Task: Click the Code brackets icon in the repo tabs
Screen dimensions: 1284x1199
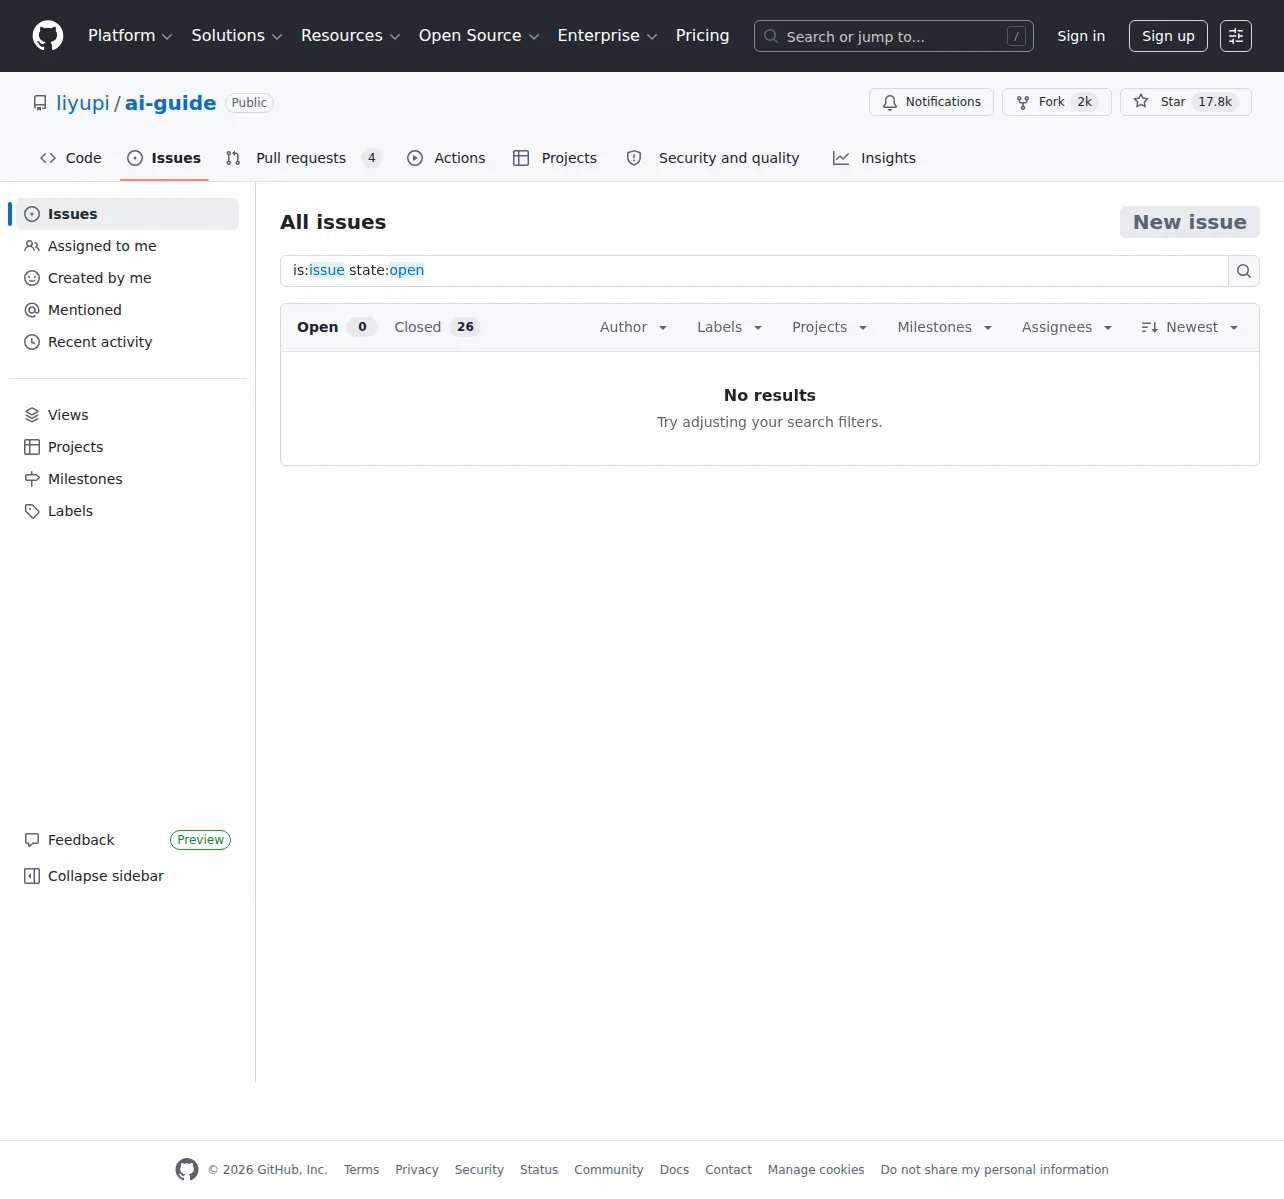Action: tap(48, 158)
